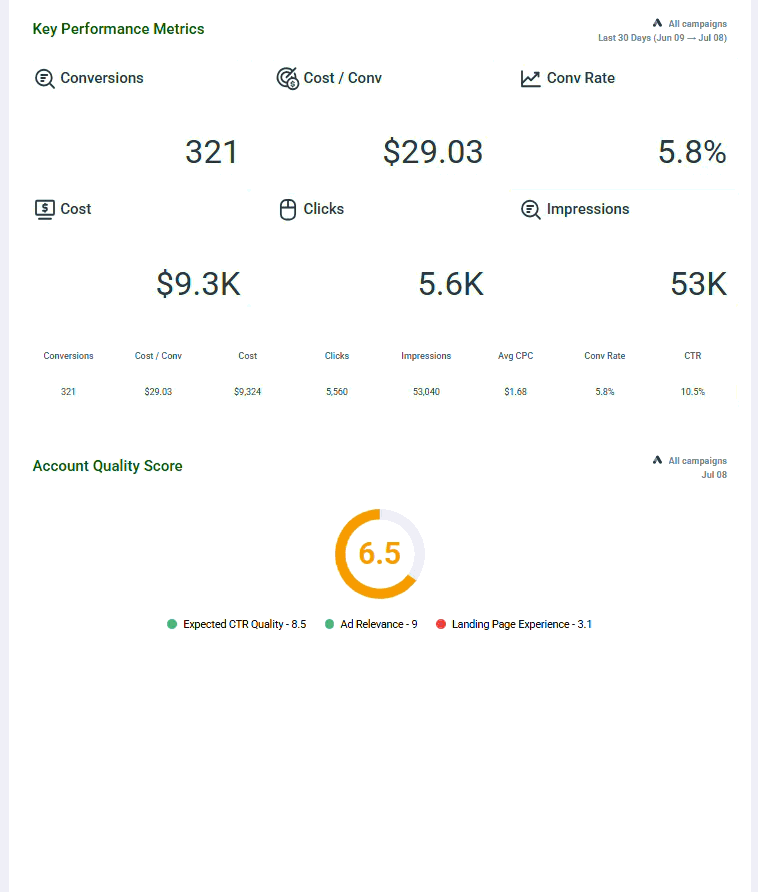Click Google Ads logo beside Key Performance Metrics campaigns
Viewport: 758px width, 892px height.
(x=657, y=23)
